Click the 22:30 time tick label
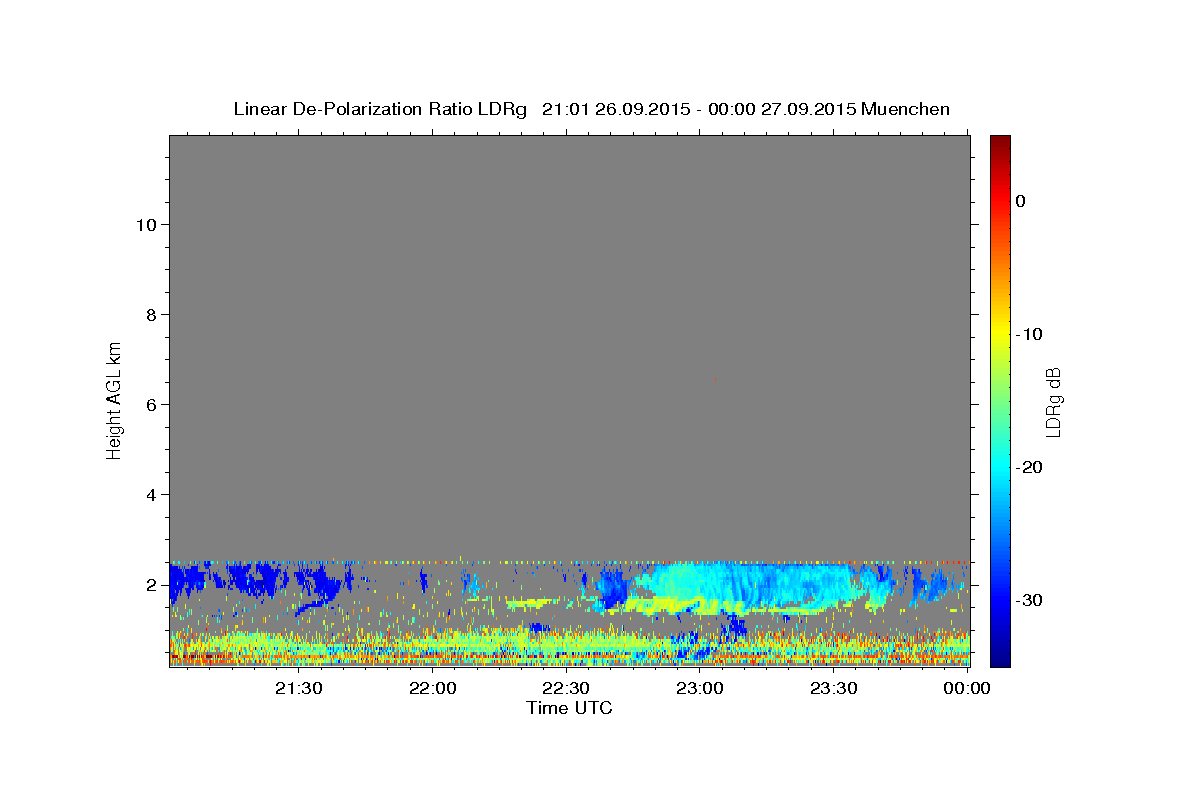This screenshot has height=800, width=1200. click(x=566, y=688)
